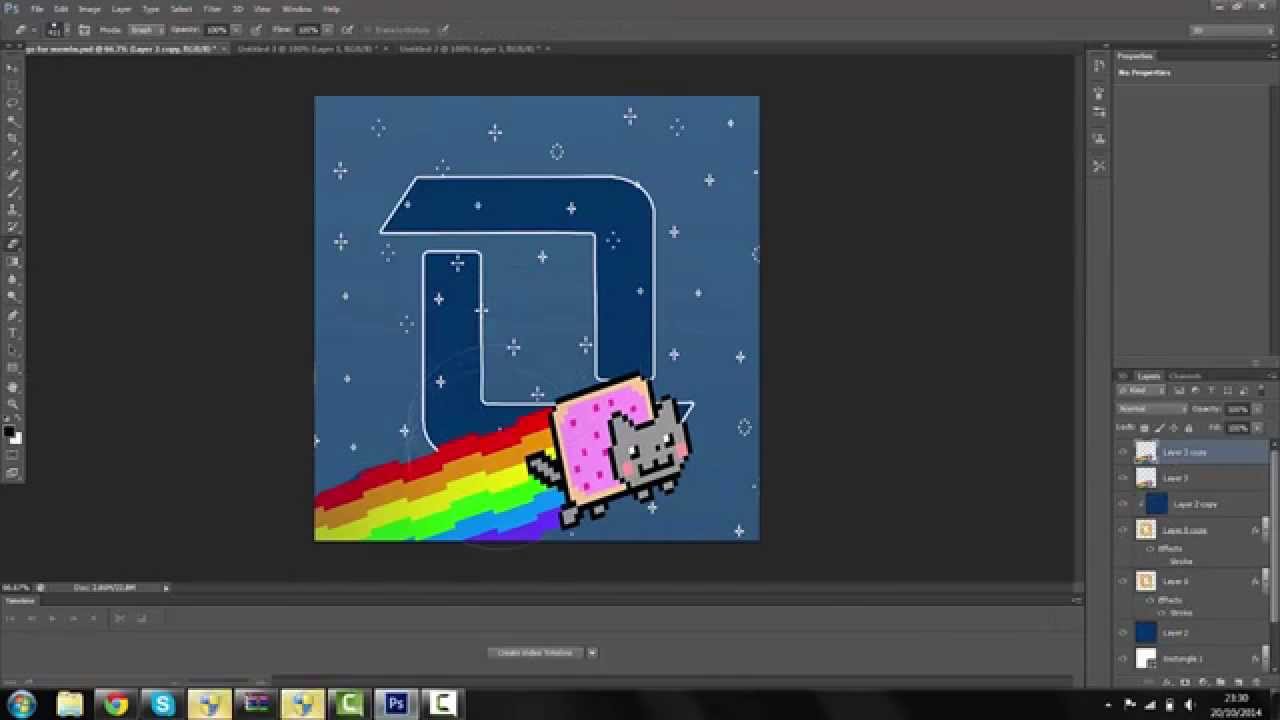Select the Gradient tool
The height and width of the screenshot is (720, 1280).
pos(13,262)
